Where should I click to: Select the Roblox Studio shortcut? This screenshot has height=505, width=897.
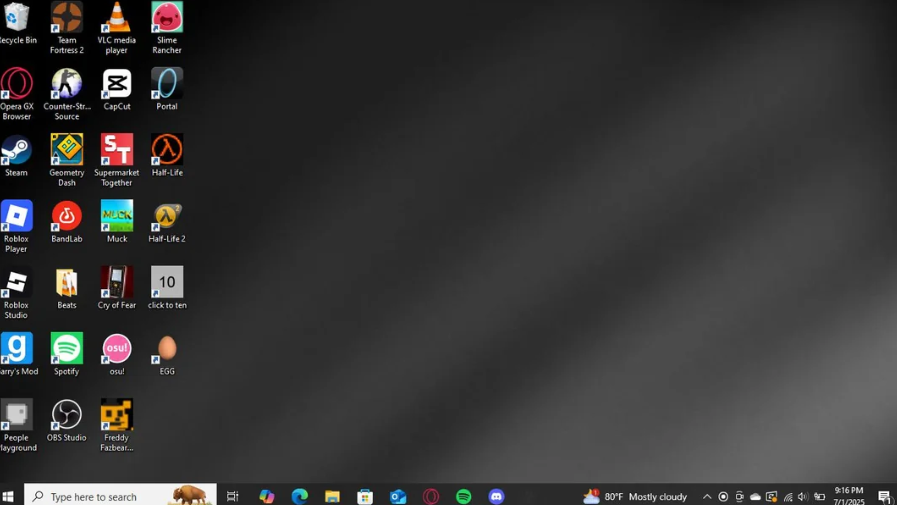(x=17, y=293)
